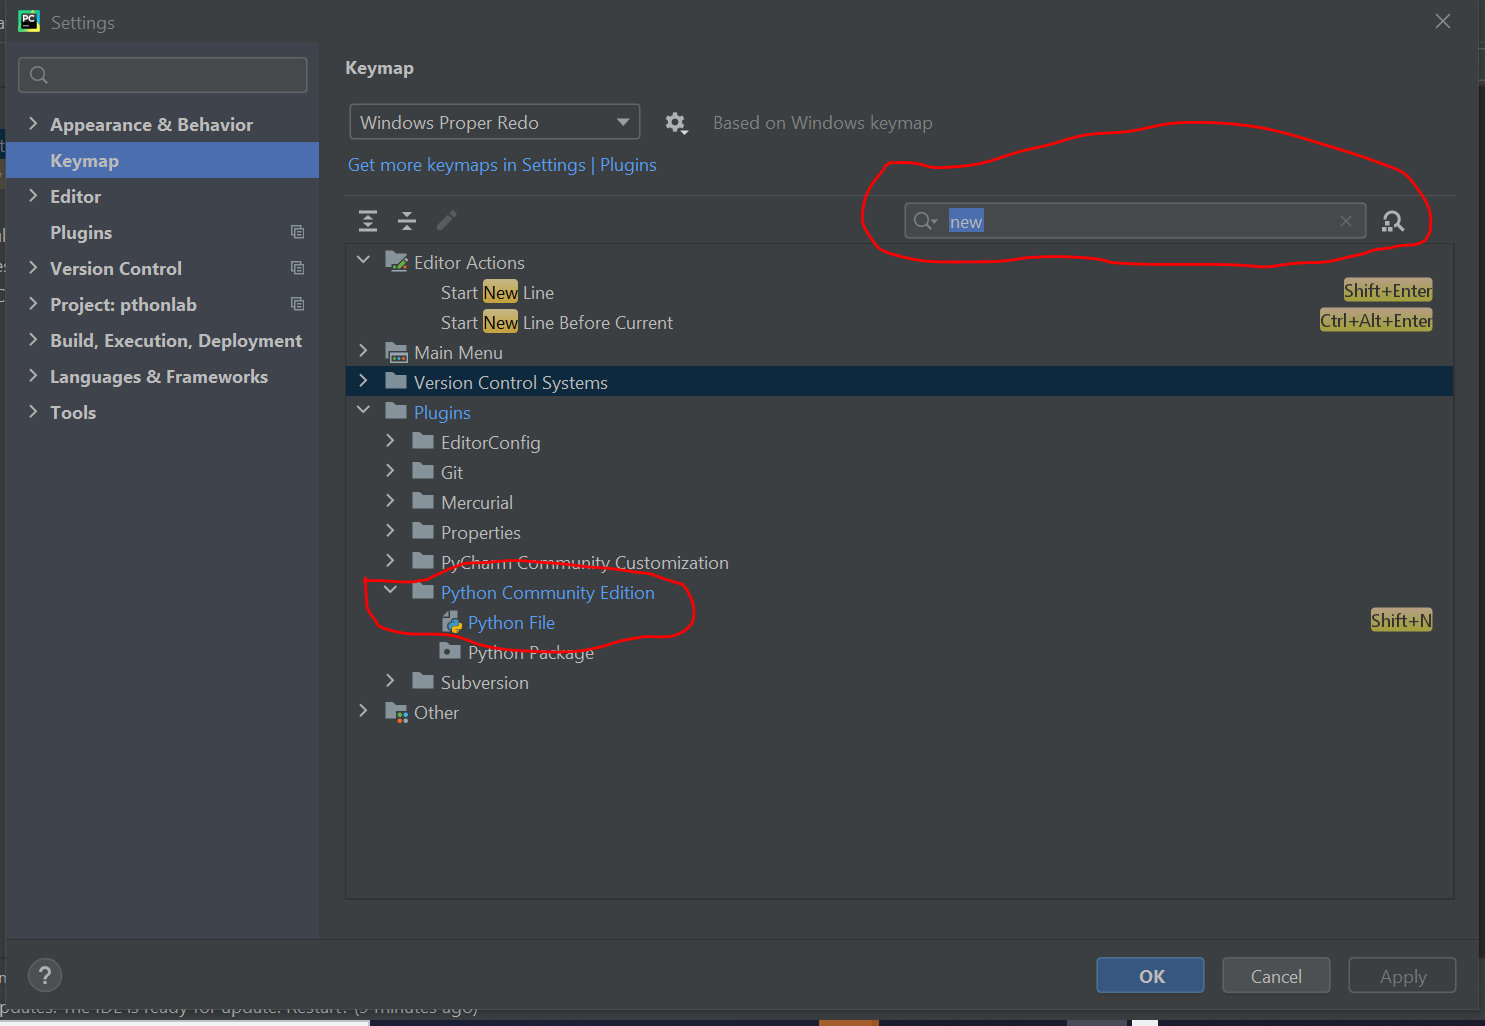
Task: Click Project: pthonlab project-level copy icon
Action: click(297, 304)
